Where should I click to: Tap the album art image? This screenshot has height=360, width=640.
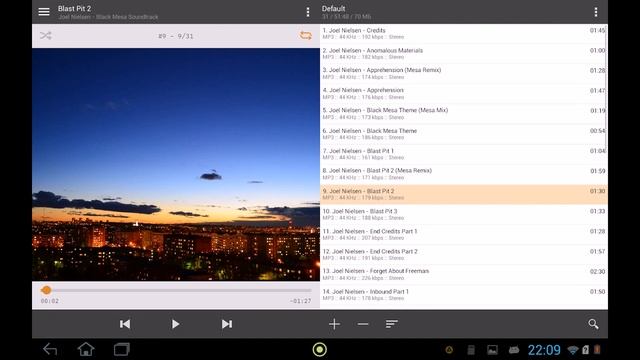tap(176, 164)
